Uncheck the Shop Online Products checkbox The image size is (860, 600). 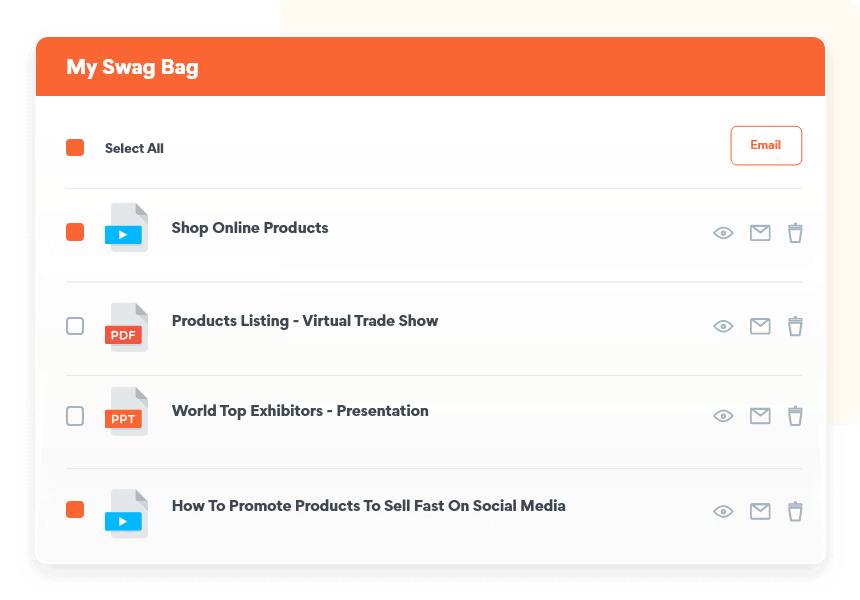[x=74, y=231]
